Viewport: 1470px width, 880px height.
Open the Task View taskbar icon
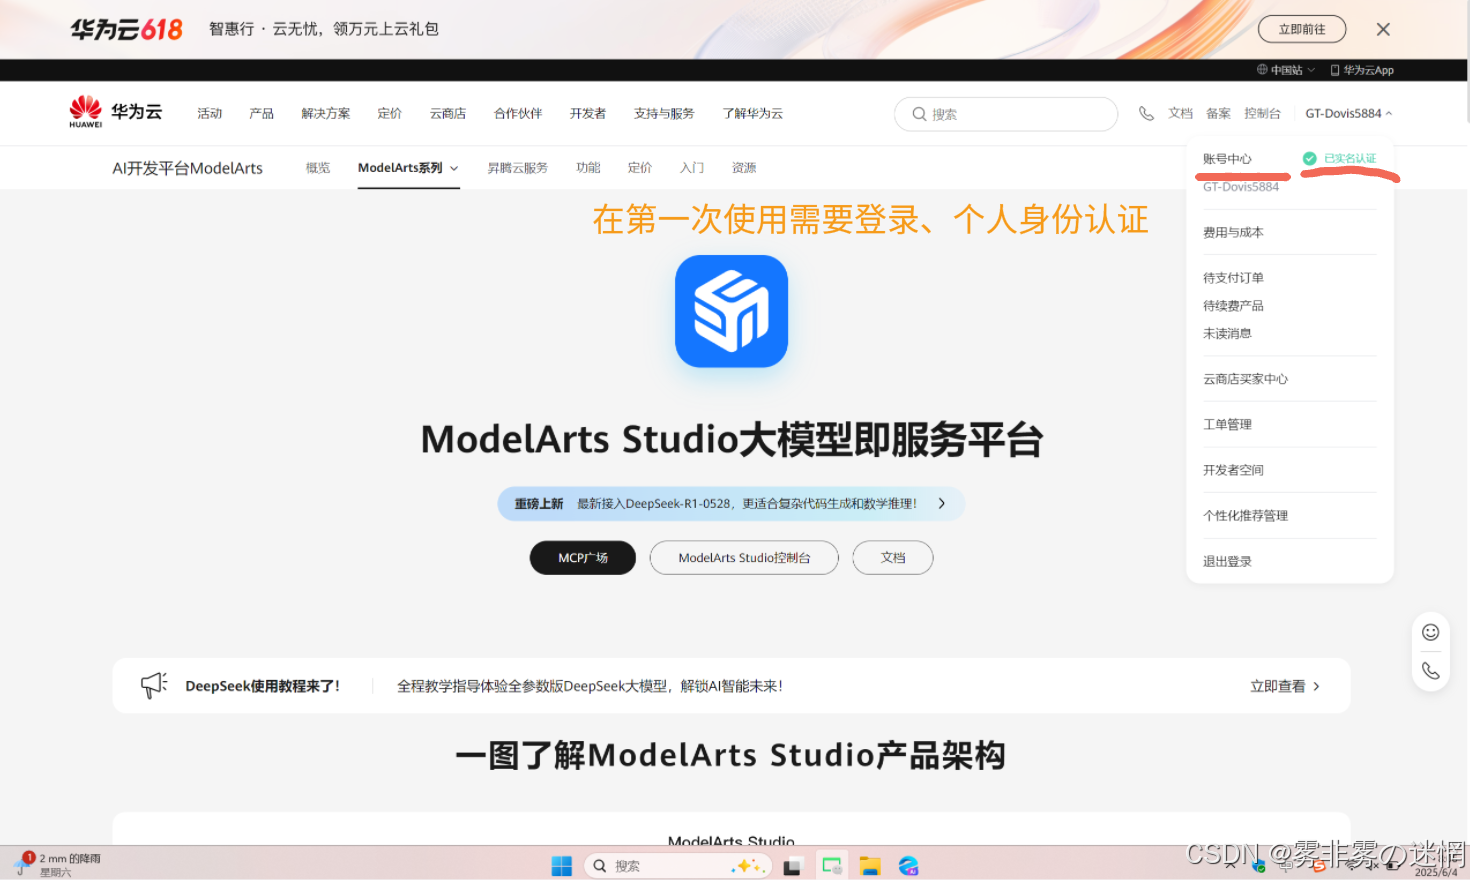pyautogui.click(x=792, y=867)
